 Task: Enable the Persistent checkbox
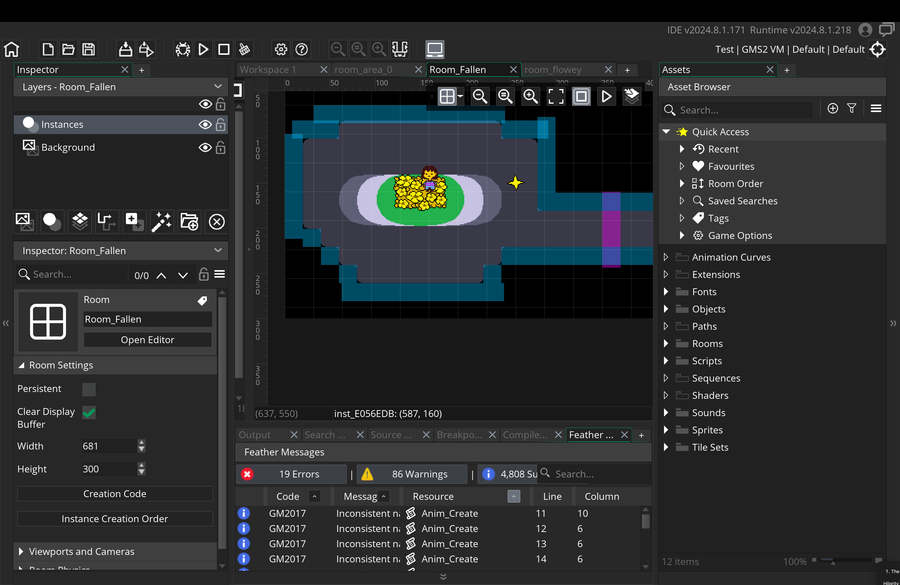89,389
